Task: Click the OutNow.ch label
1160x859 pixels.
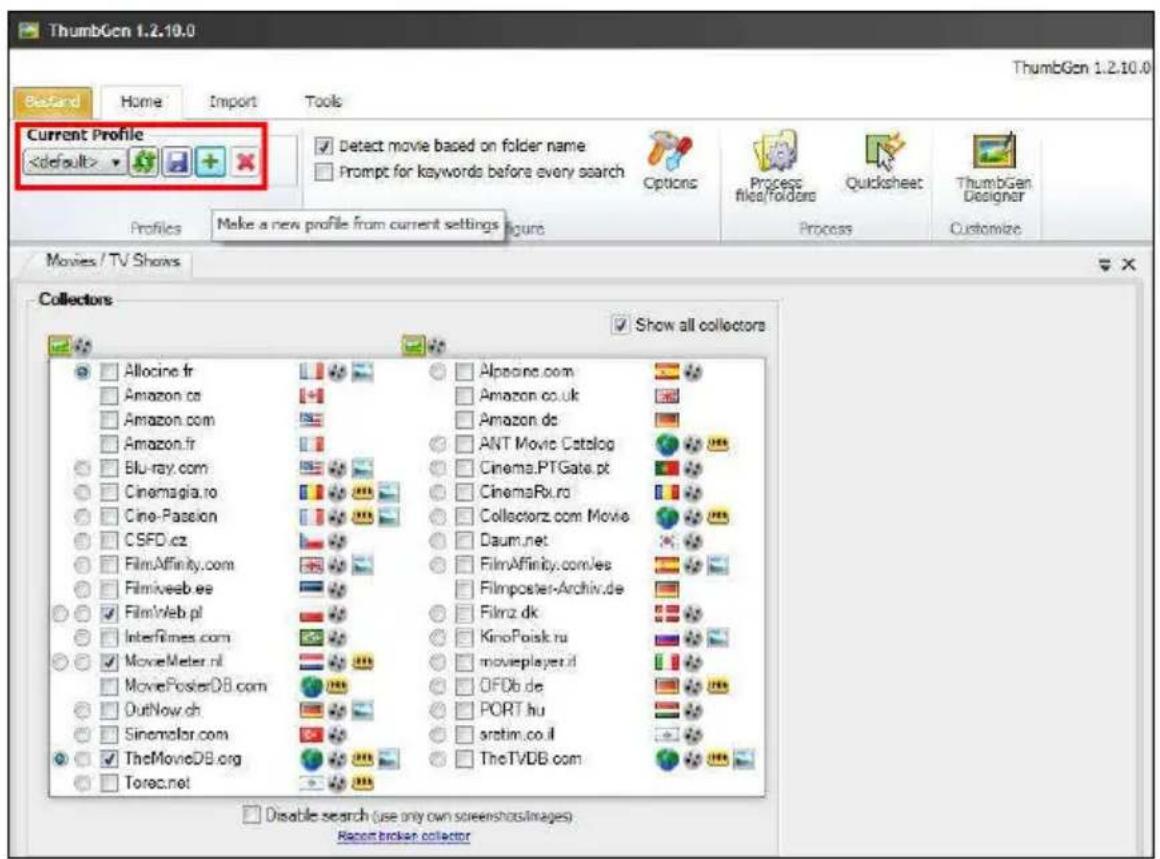Action: click(x=162, y=710)
